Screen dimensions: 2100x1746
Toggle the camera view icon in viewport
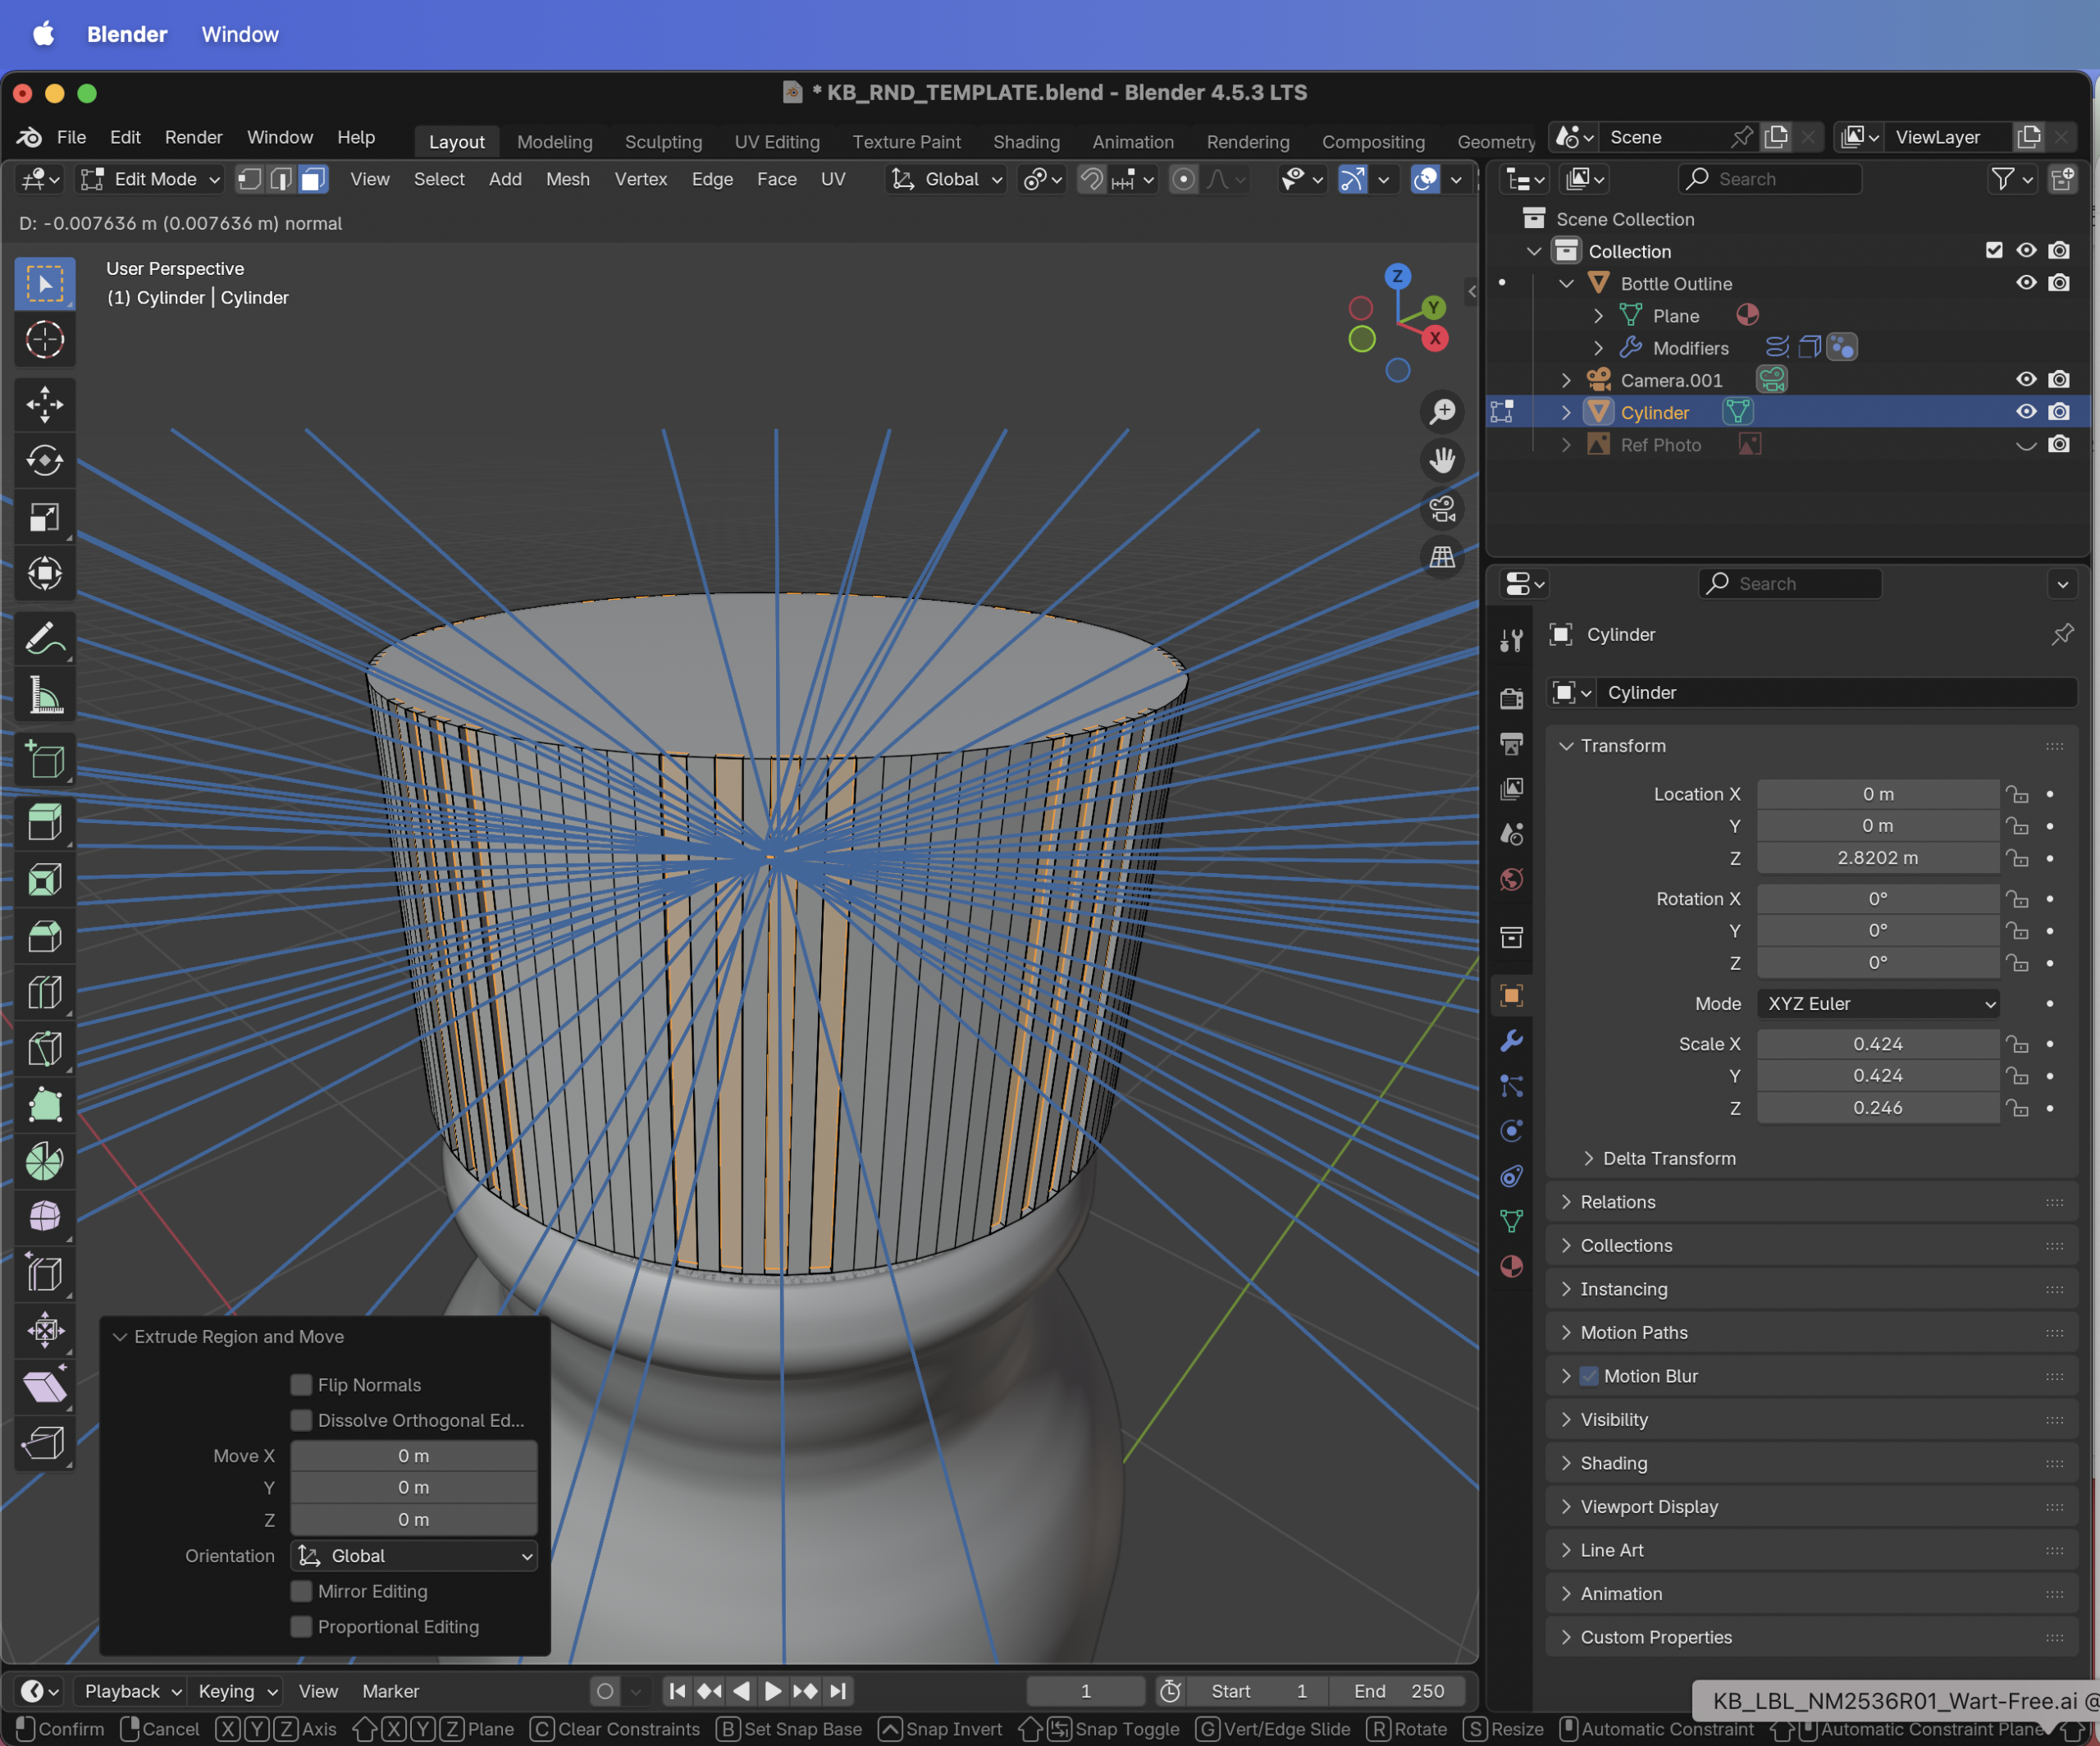[1442, 509]
